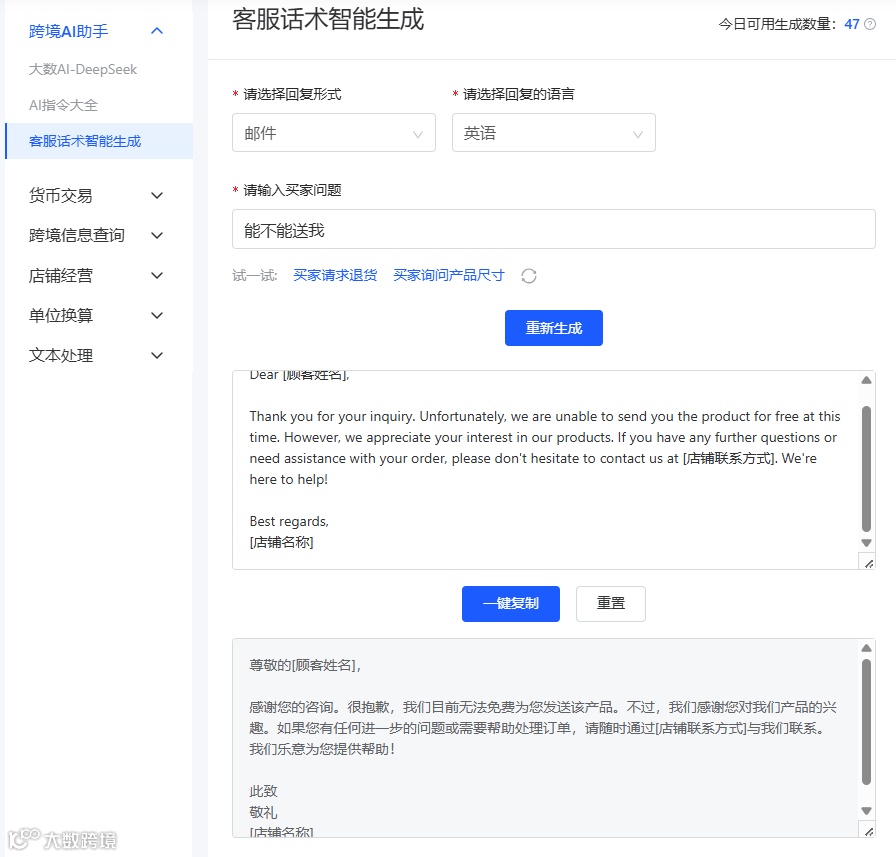The image size is (896, 857).
Task: Click the 请输入买家问题 label
Action: 292,190
